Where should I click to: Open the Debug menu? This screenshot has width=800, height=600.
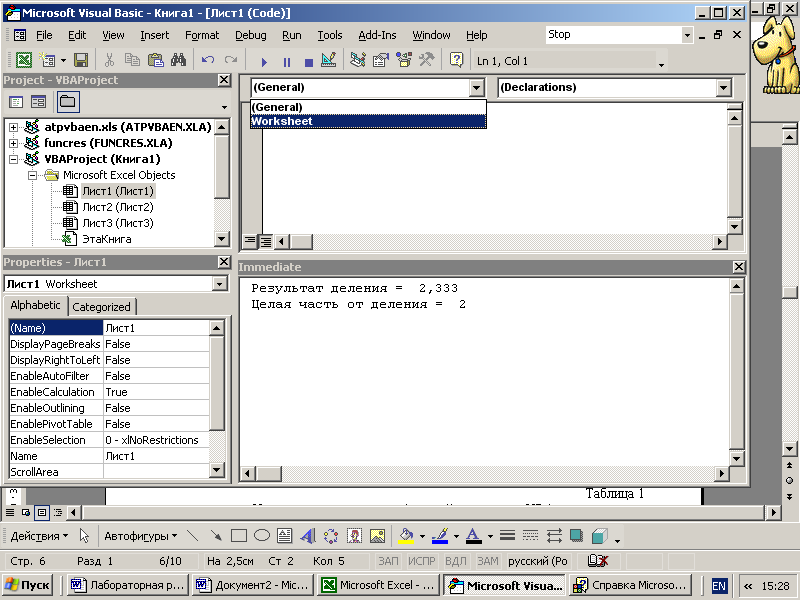pyautogui.click(x=251, y=35)
